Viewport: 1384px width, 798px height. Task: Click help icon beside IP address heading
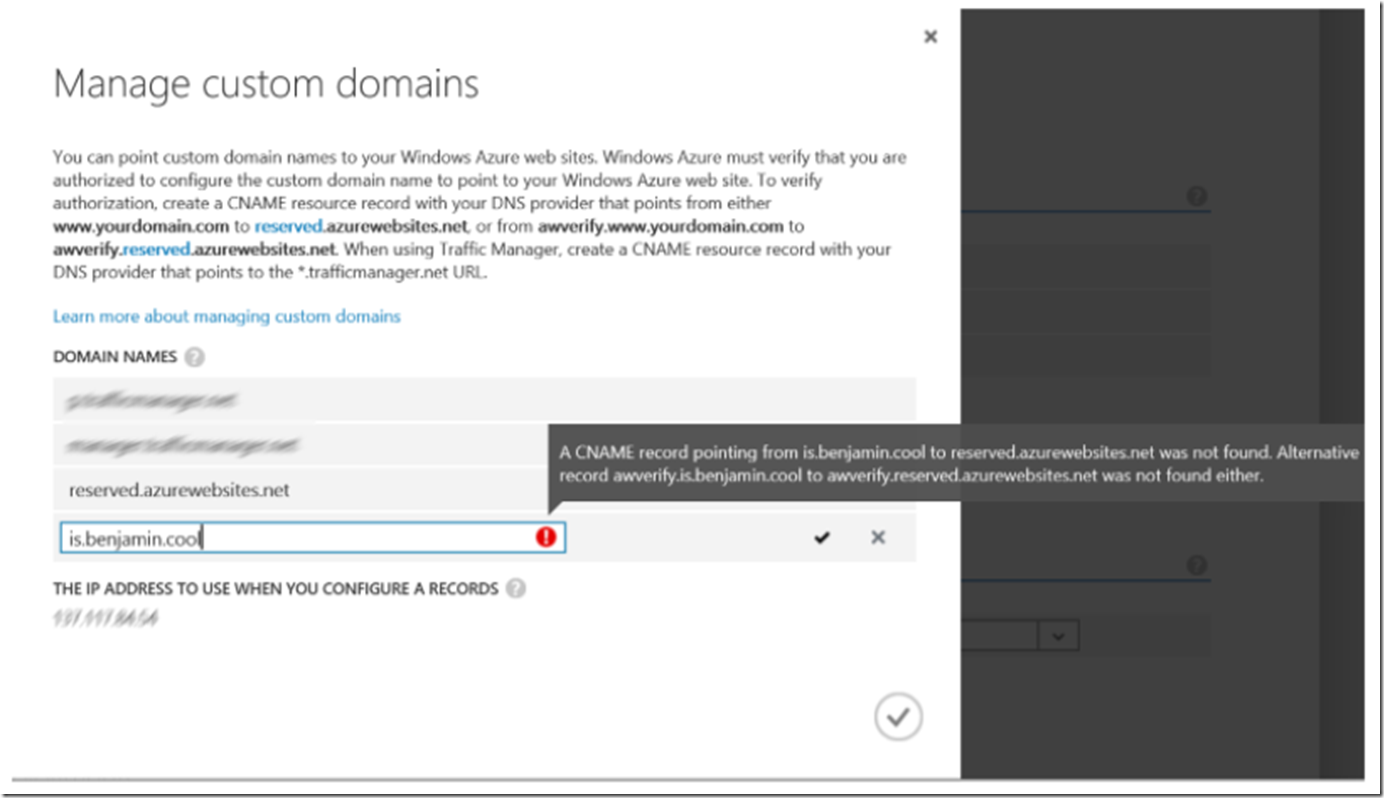(515, 589)
